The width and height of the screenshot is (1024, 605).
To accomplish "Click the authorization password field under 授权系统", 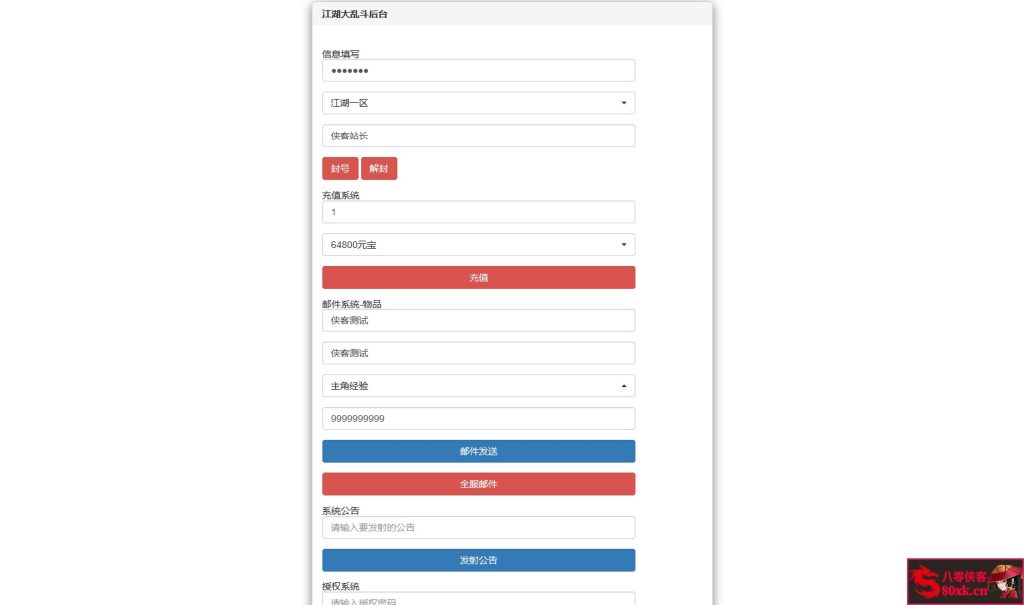I will click(x=478, y=600).
